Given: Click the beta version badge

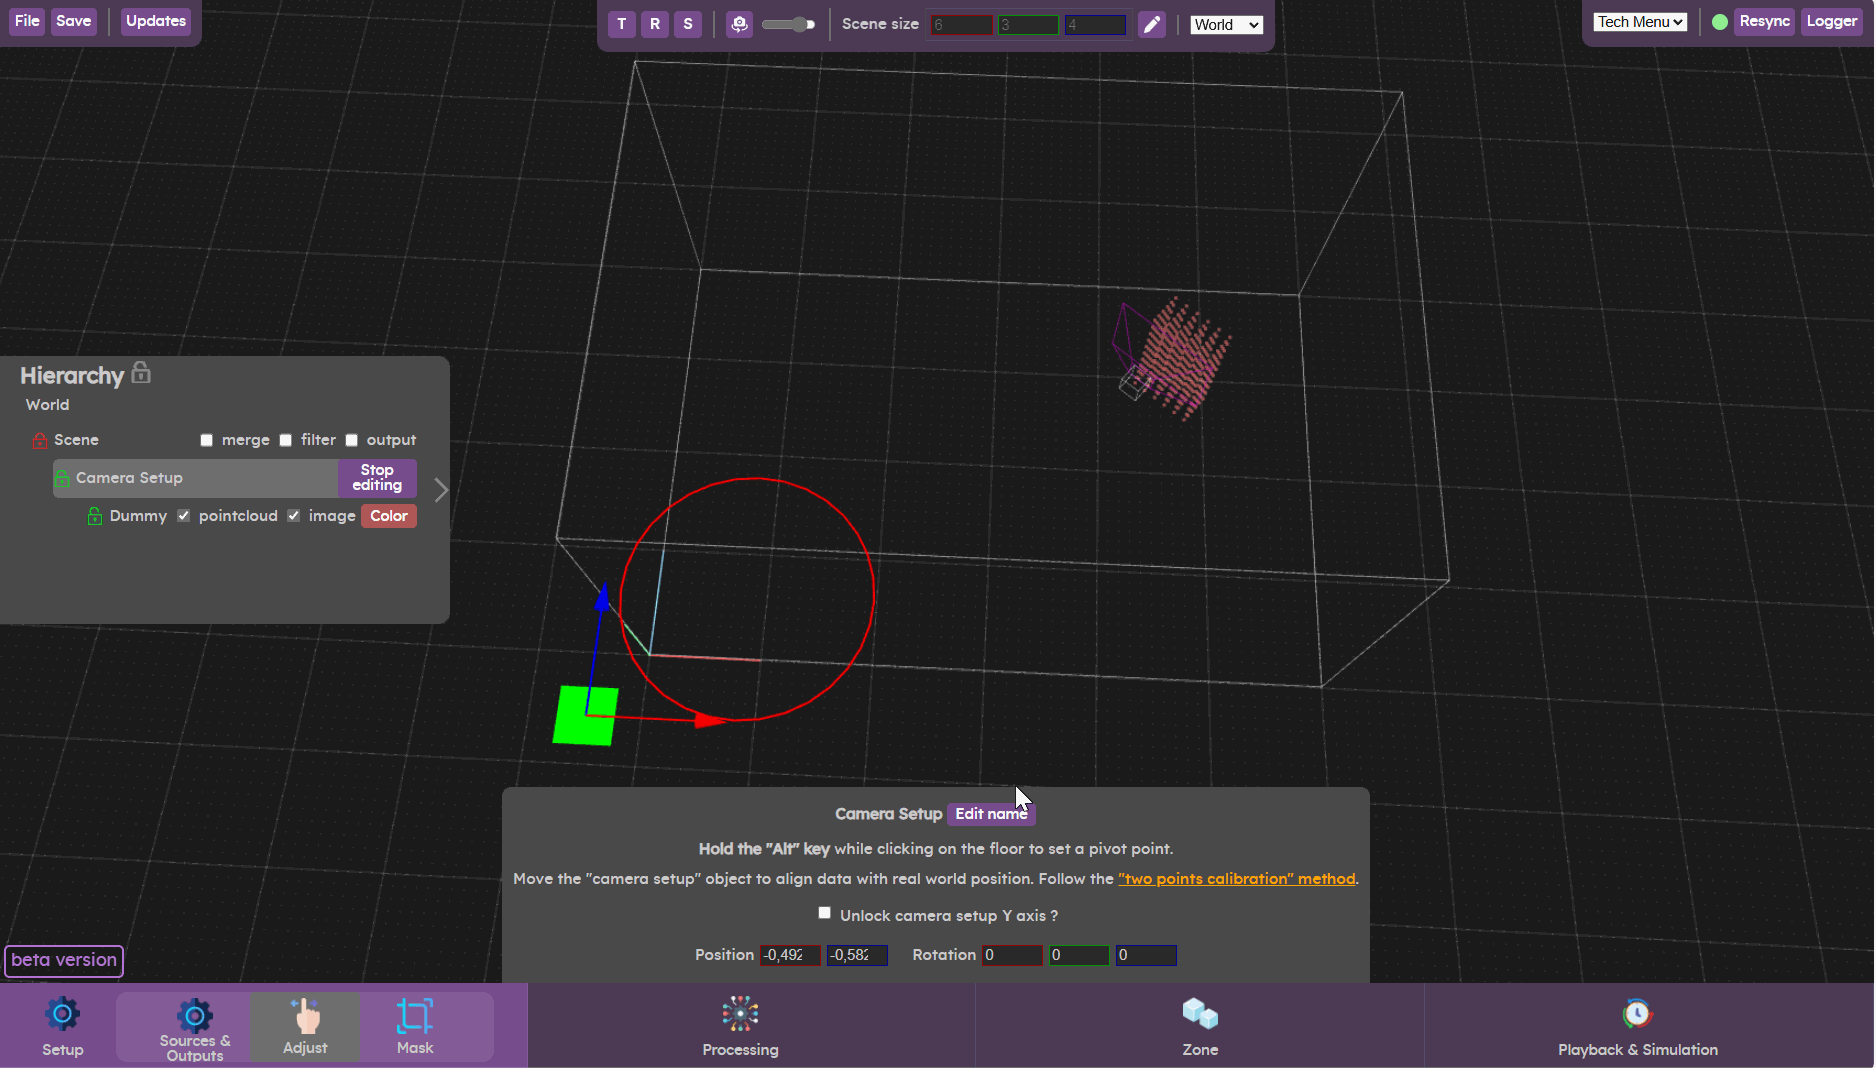Looking at the screenshot, I should (64, 960).
